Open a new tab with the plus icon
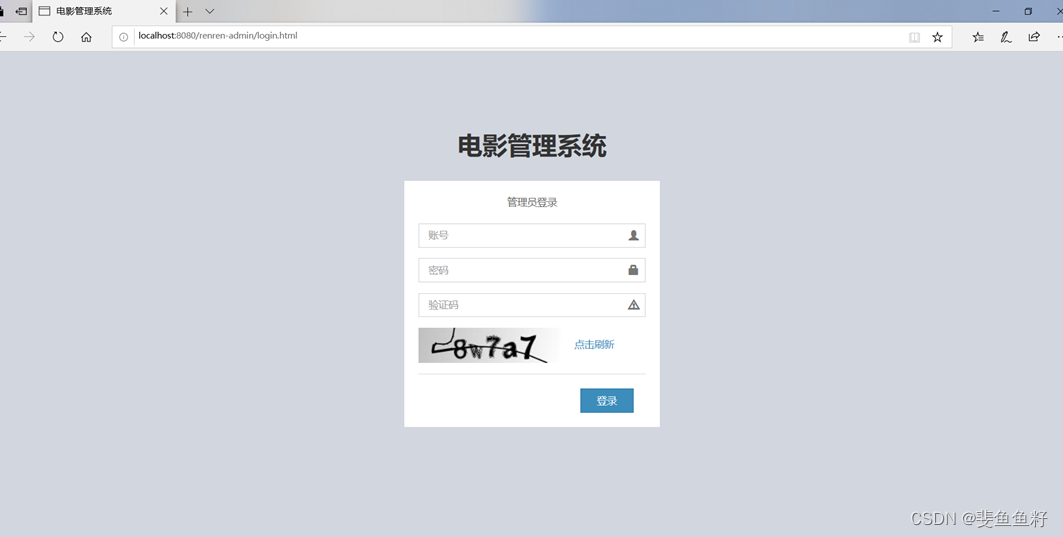This screenshot has height=537, width=1063. point(188,12)
